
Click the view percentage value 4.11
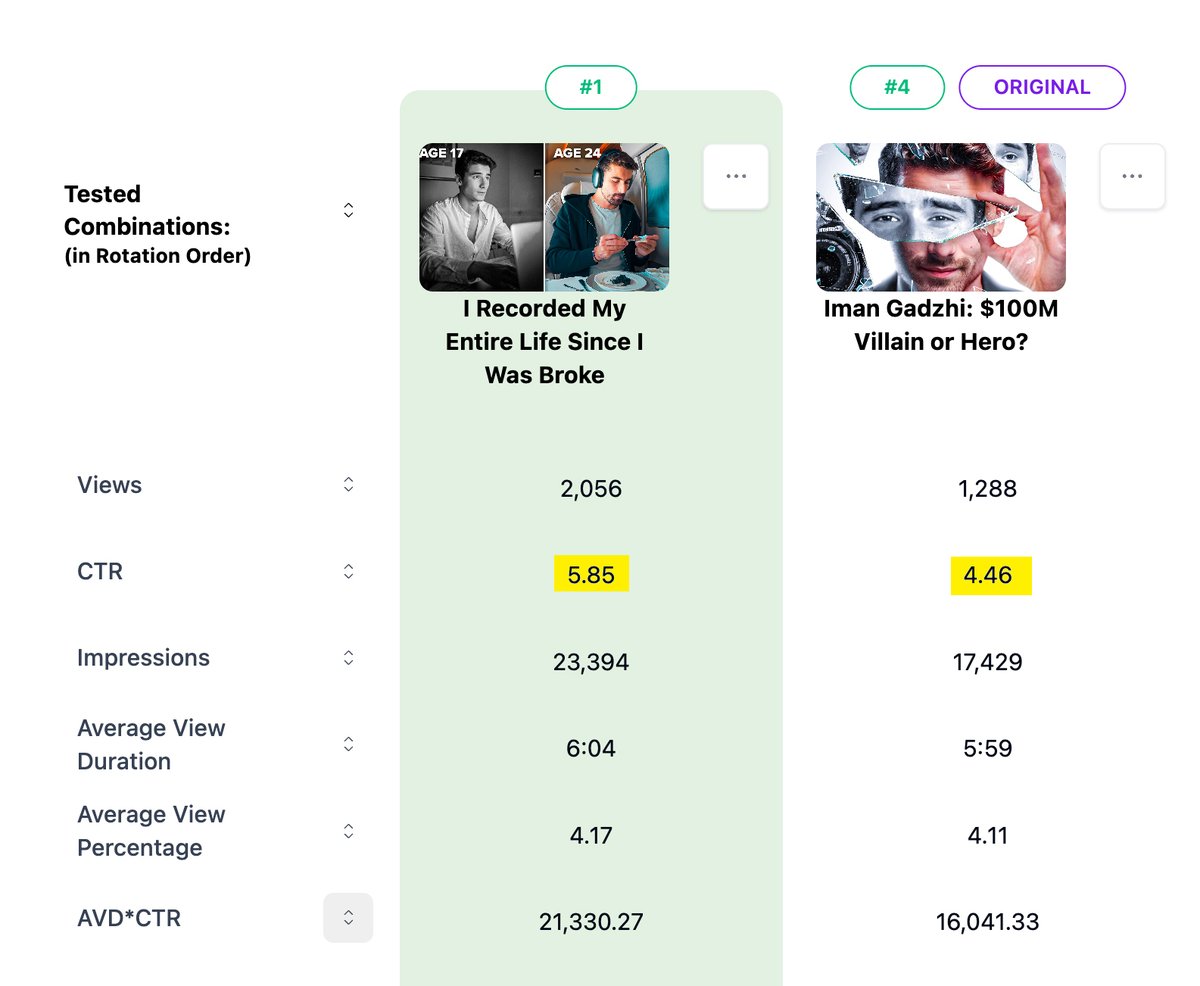988,835
